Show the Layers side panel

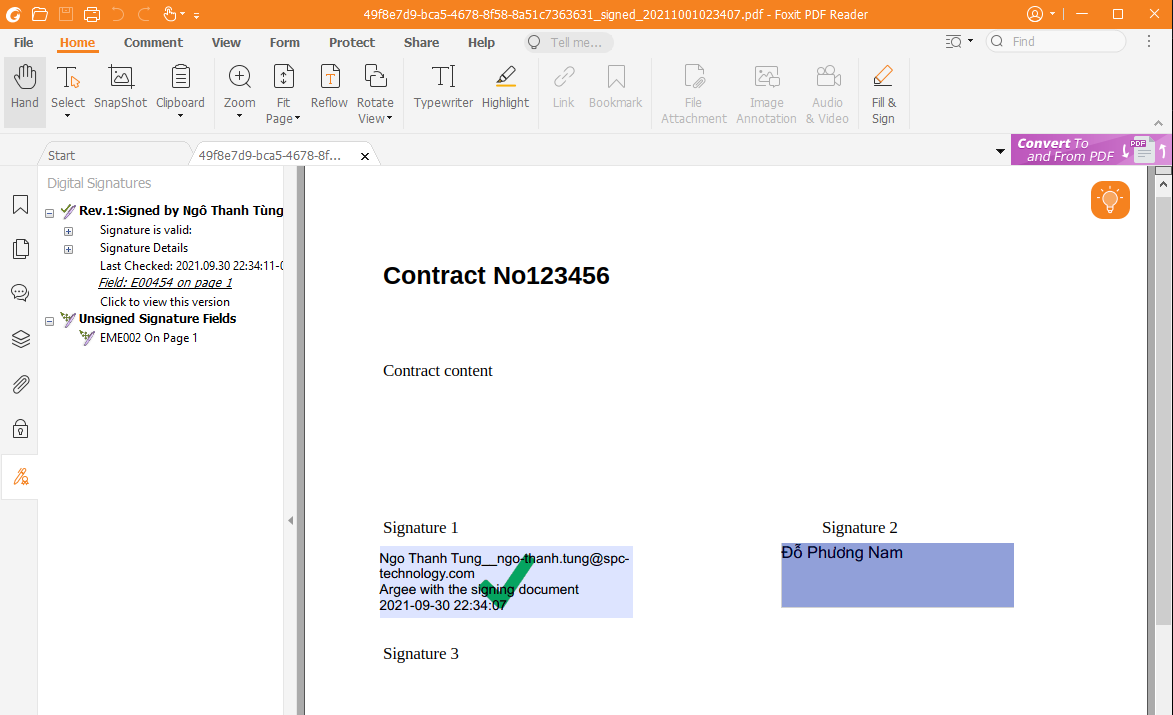tap(20, 339)
